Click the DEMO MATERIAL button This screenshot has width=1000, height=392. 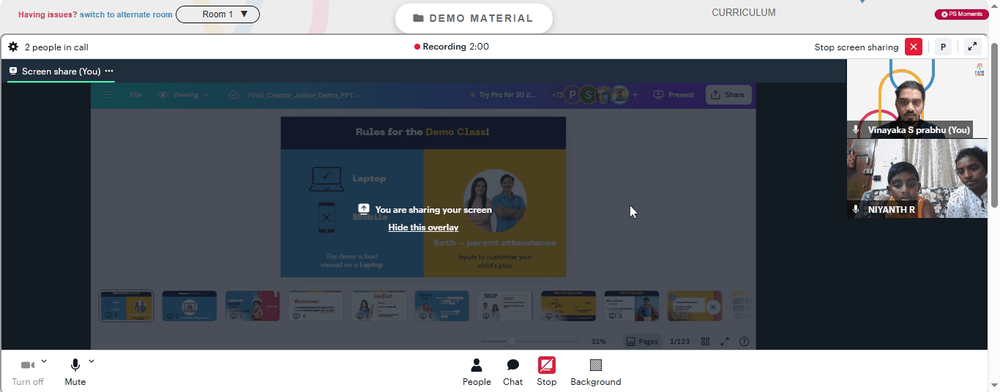coord(473,18)
